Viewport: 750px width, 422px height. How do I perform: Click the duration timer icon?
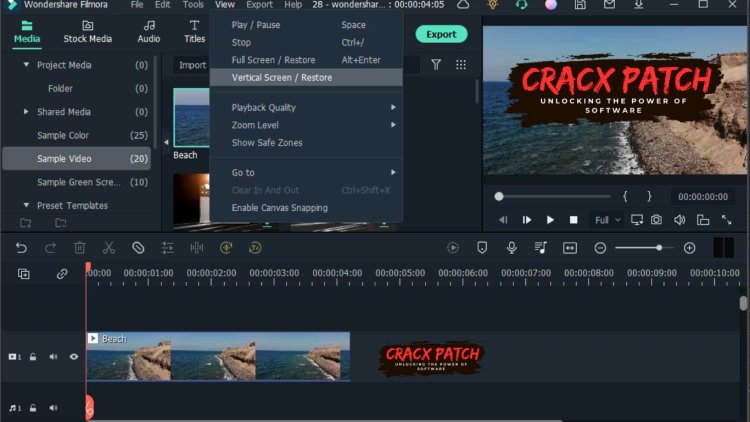point(255,248)
